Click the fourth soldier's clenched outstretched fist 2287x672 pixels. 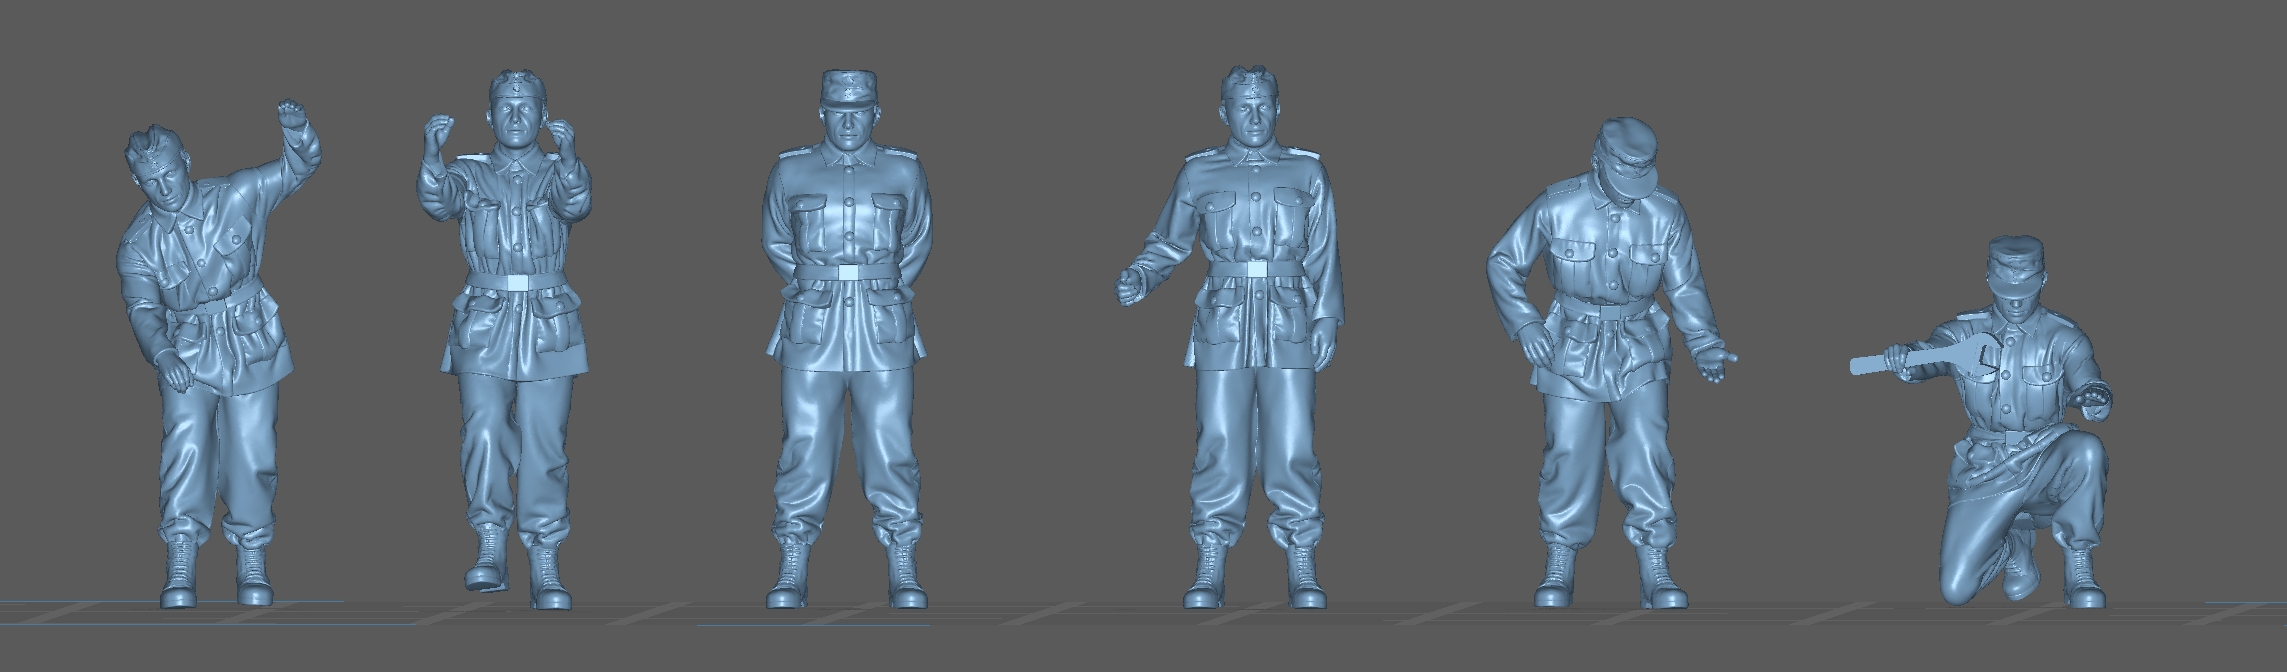[1133, 283]
